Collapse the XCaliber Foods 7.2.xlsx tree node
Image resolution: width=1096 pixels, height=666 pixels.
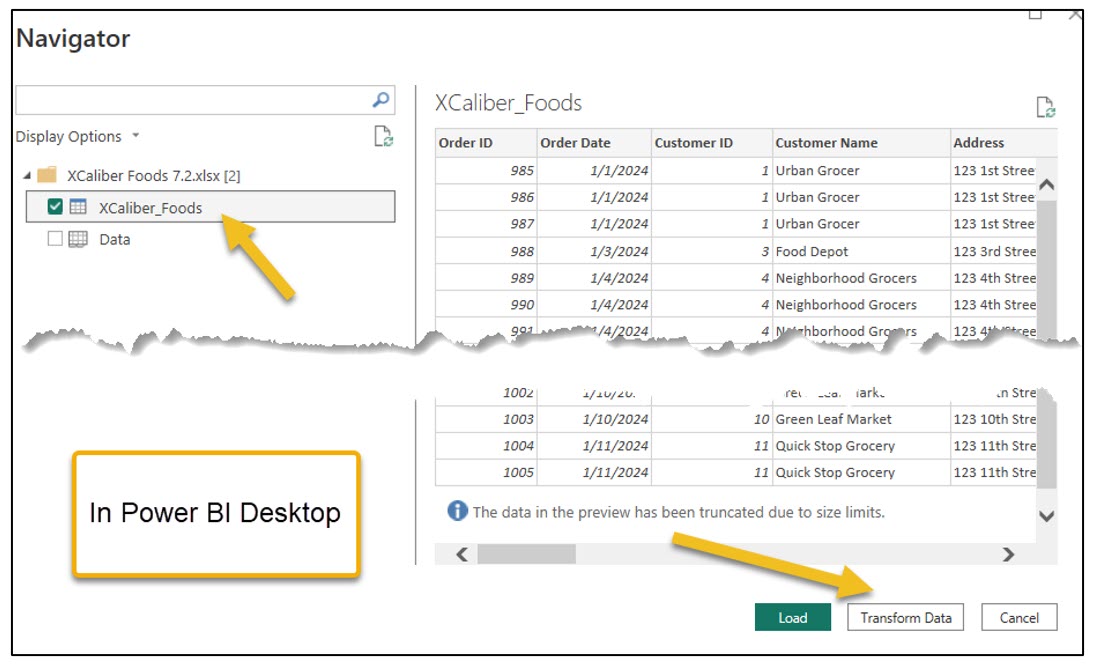[27, 175]
